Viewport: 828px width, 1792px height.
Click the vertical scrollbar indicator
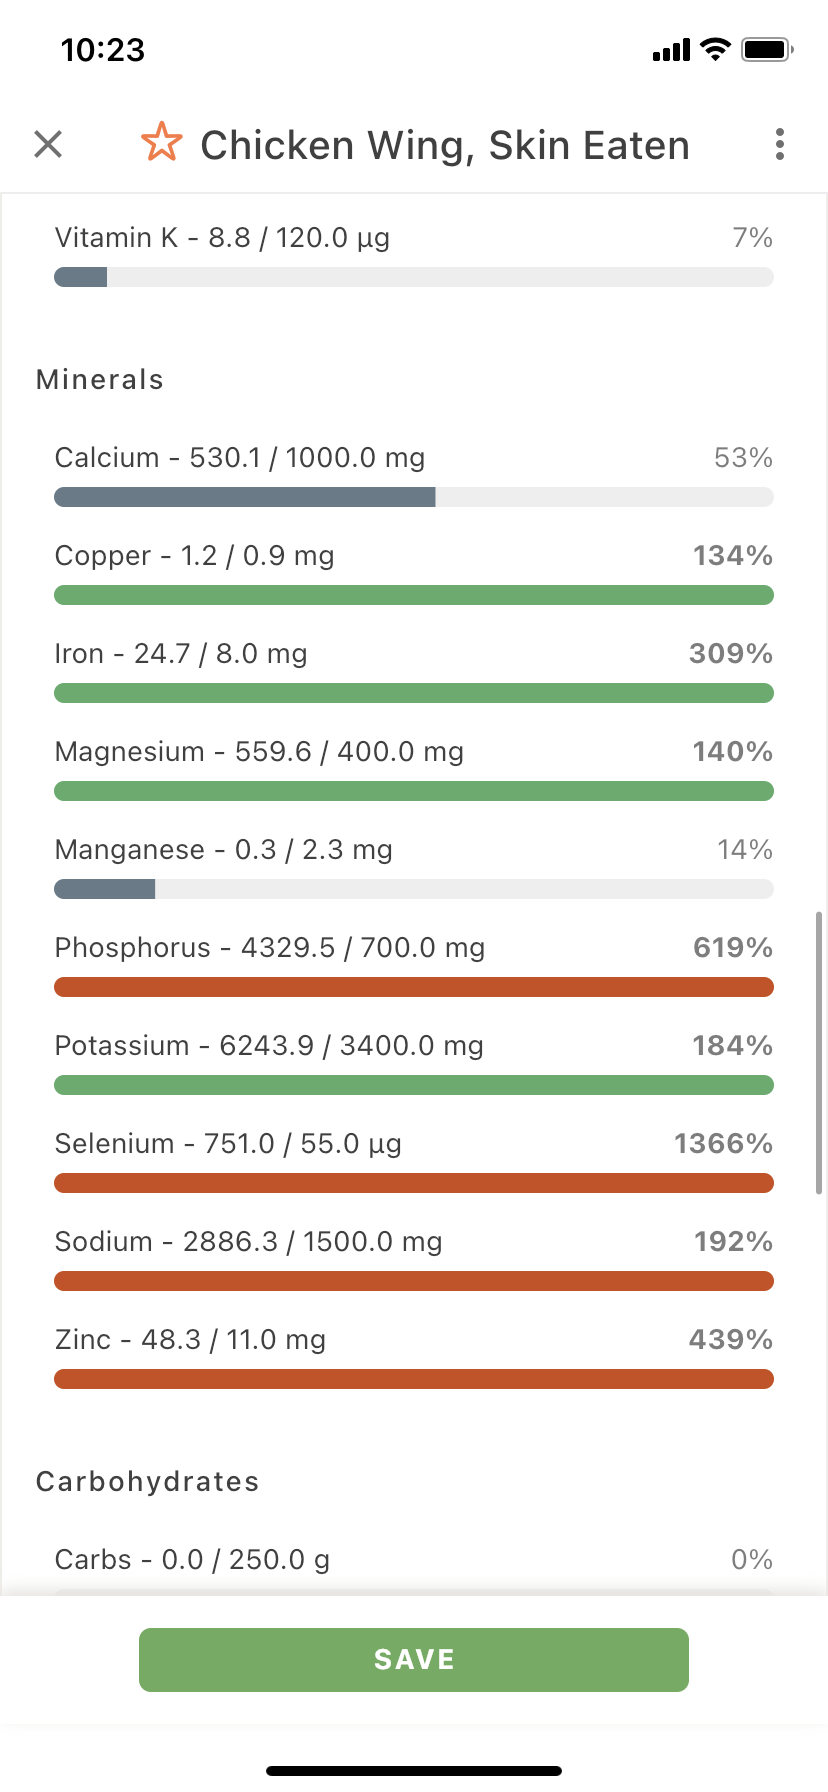(819, 1052)
